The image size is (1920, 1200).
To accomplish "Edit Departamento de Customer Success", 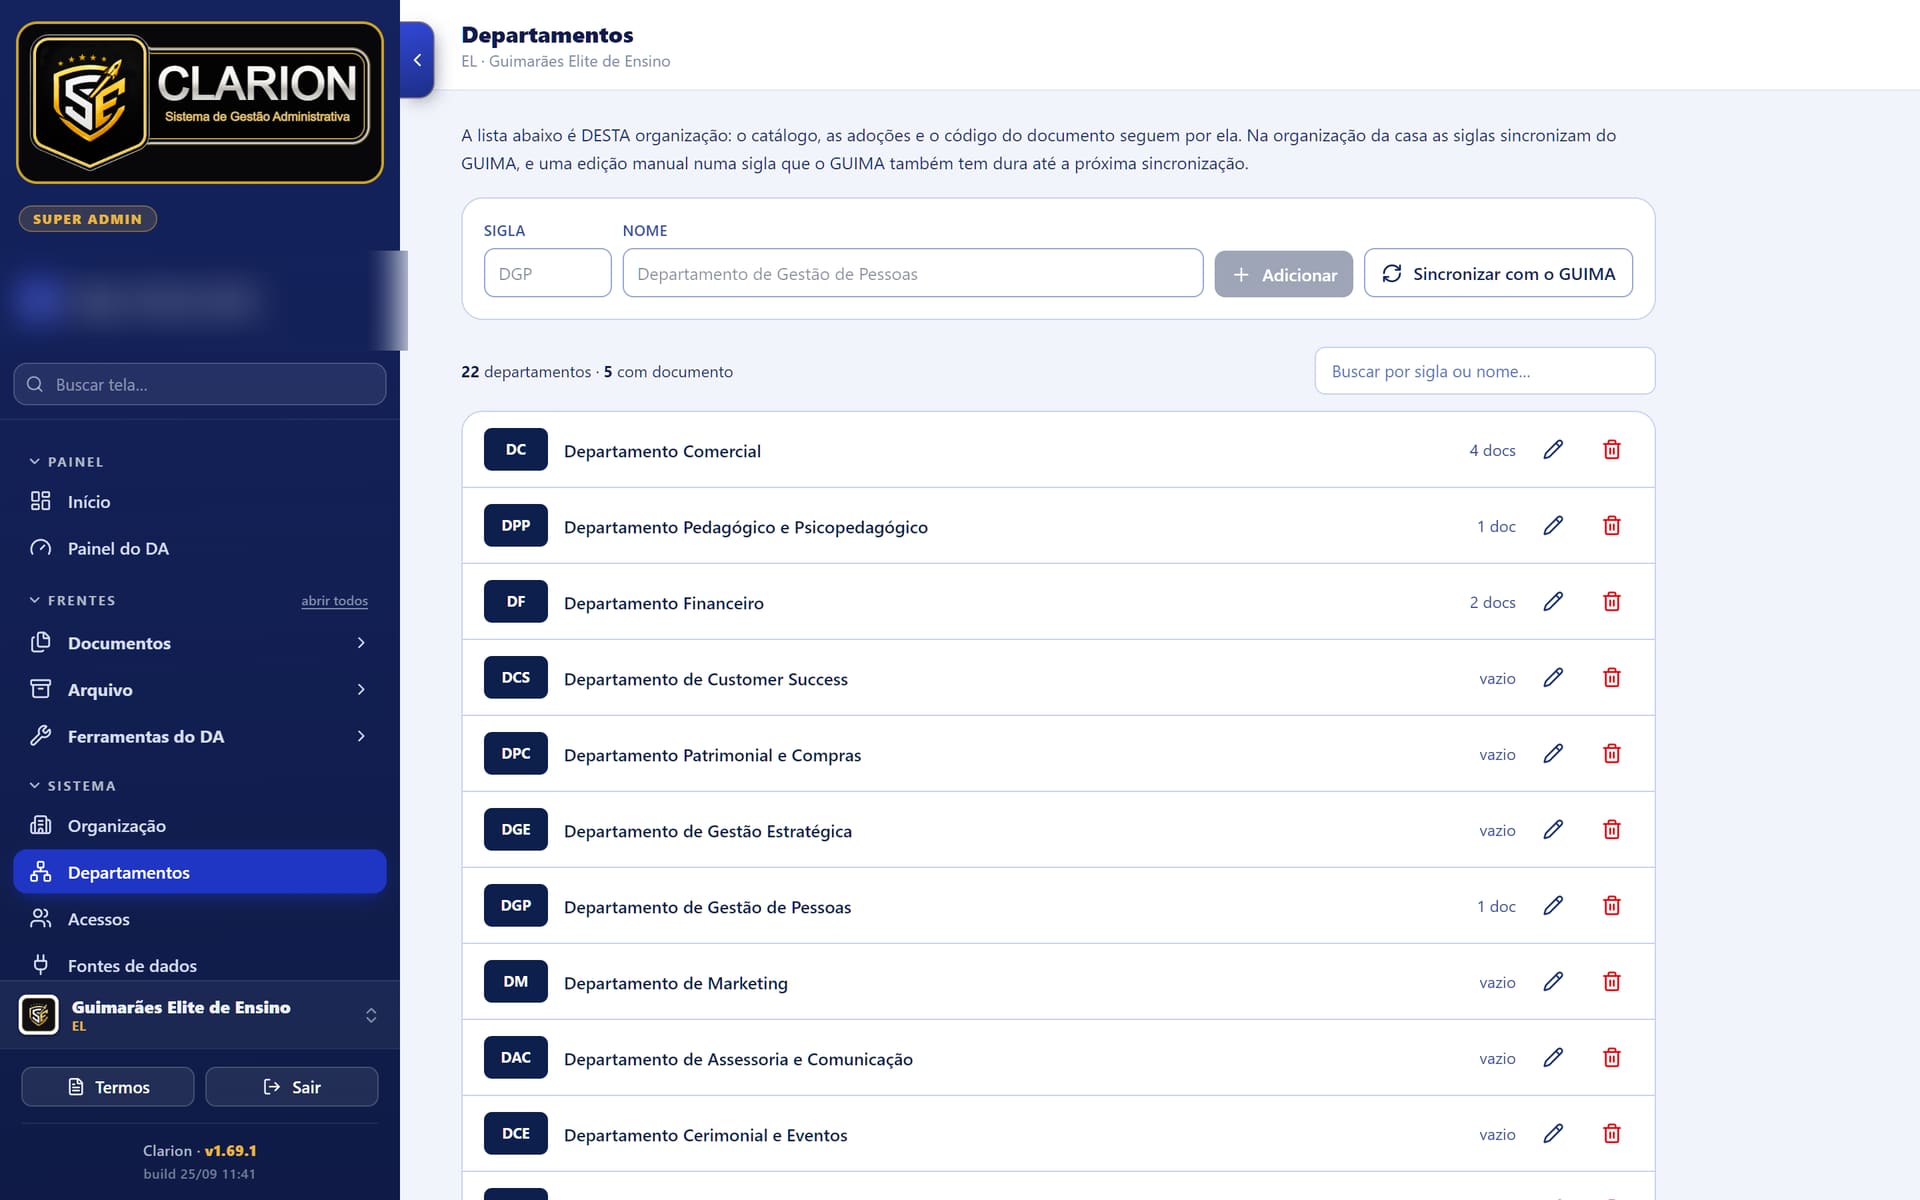I will pos(1553,678).
